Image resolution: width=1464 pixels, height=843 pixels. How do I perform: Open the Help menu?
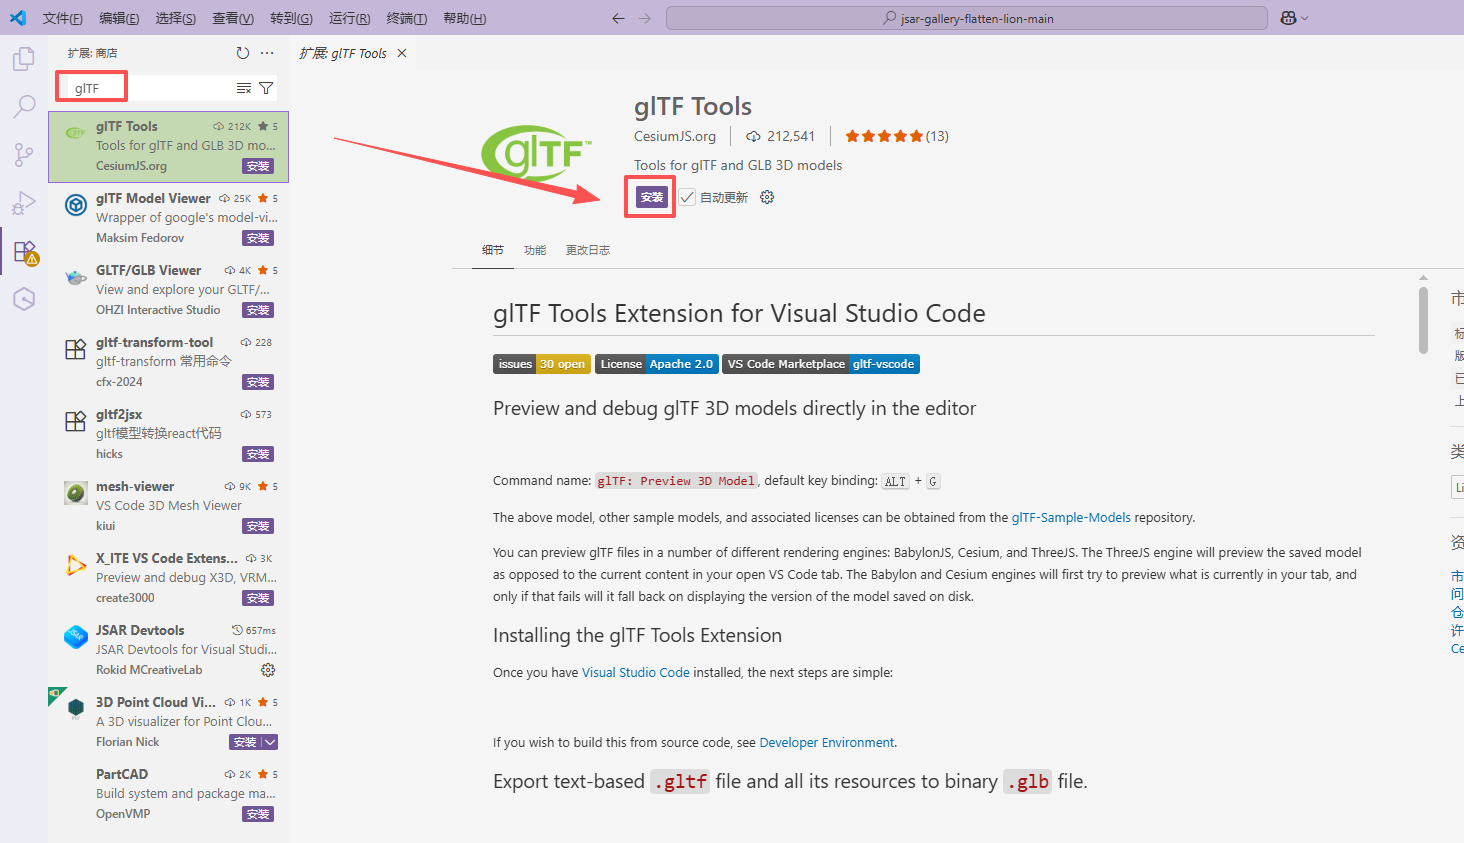(x=464, y=18)
